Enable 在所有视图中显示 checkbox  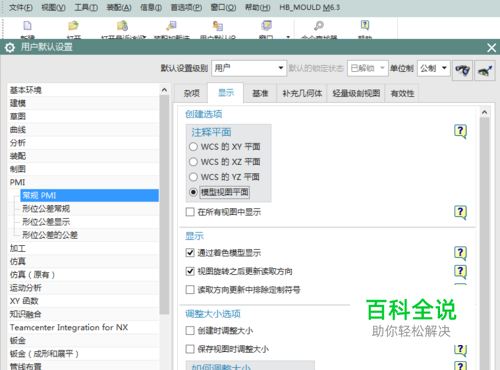tap(190, 212)
